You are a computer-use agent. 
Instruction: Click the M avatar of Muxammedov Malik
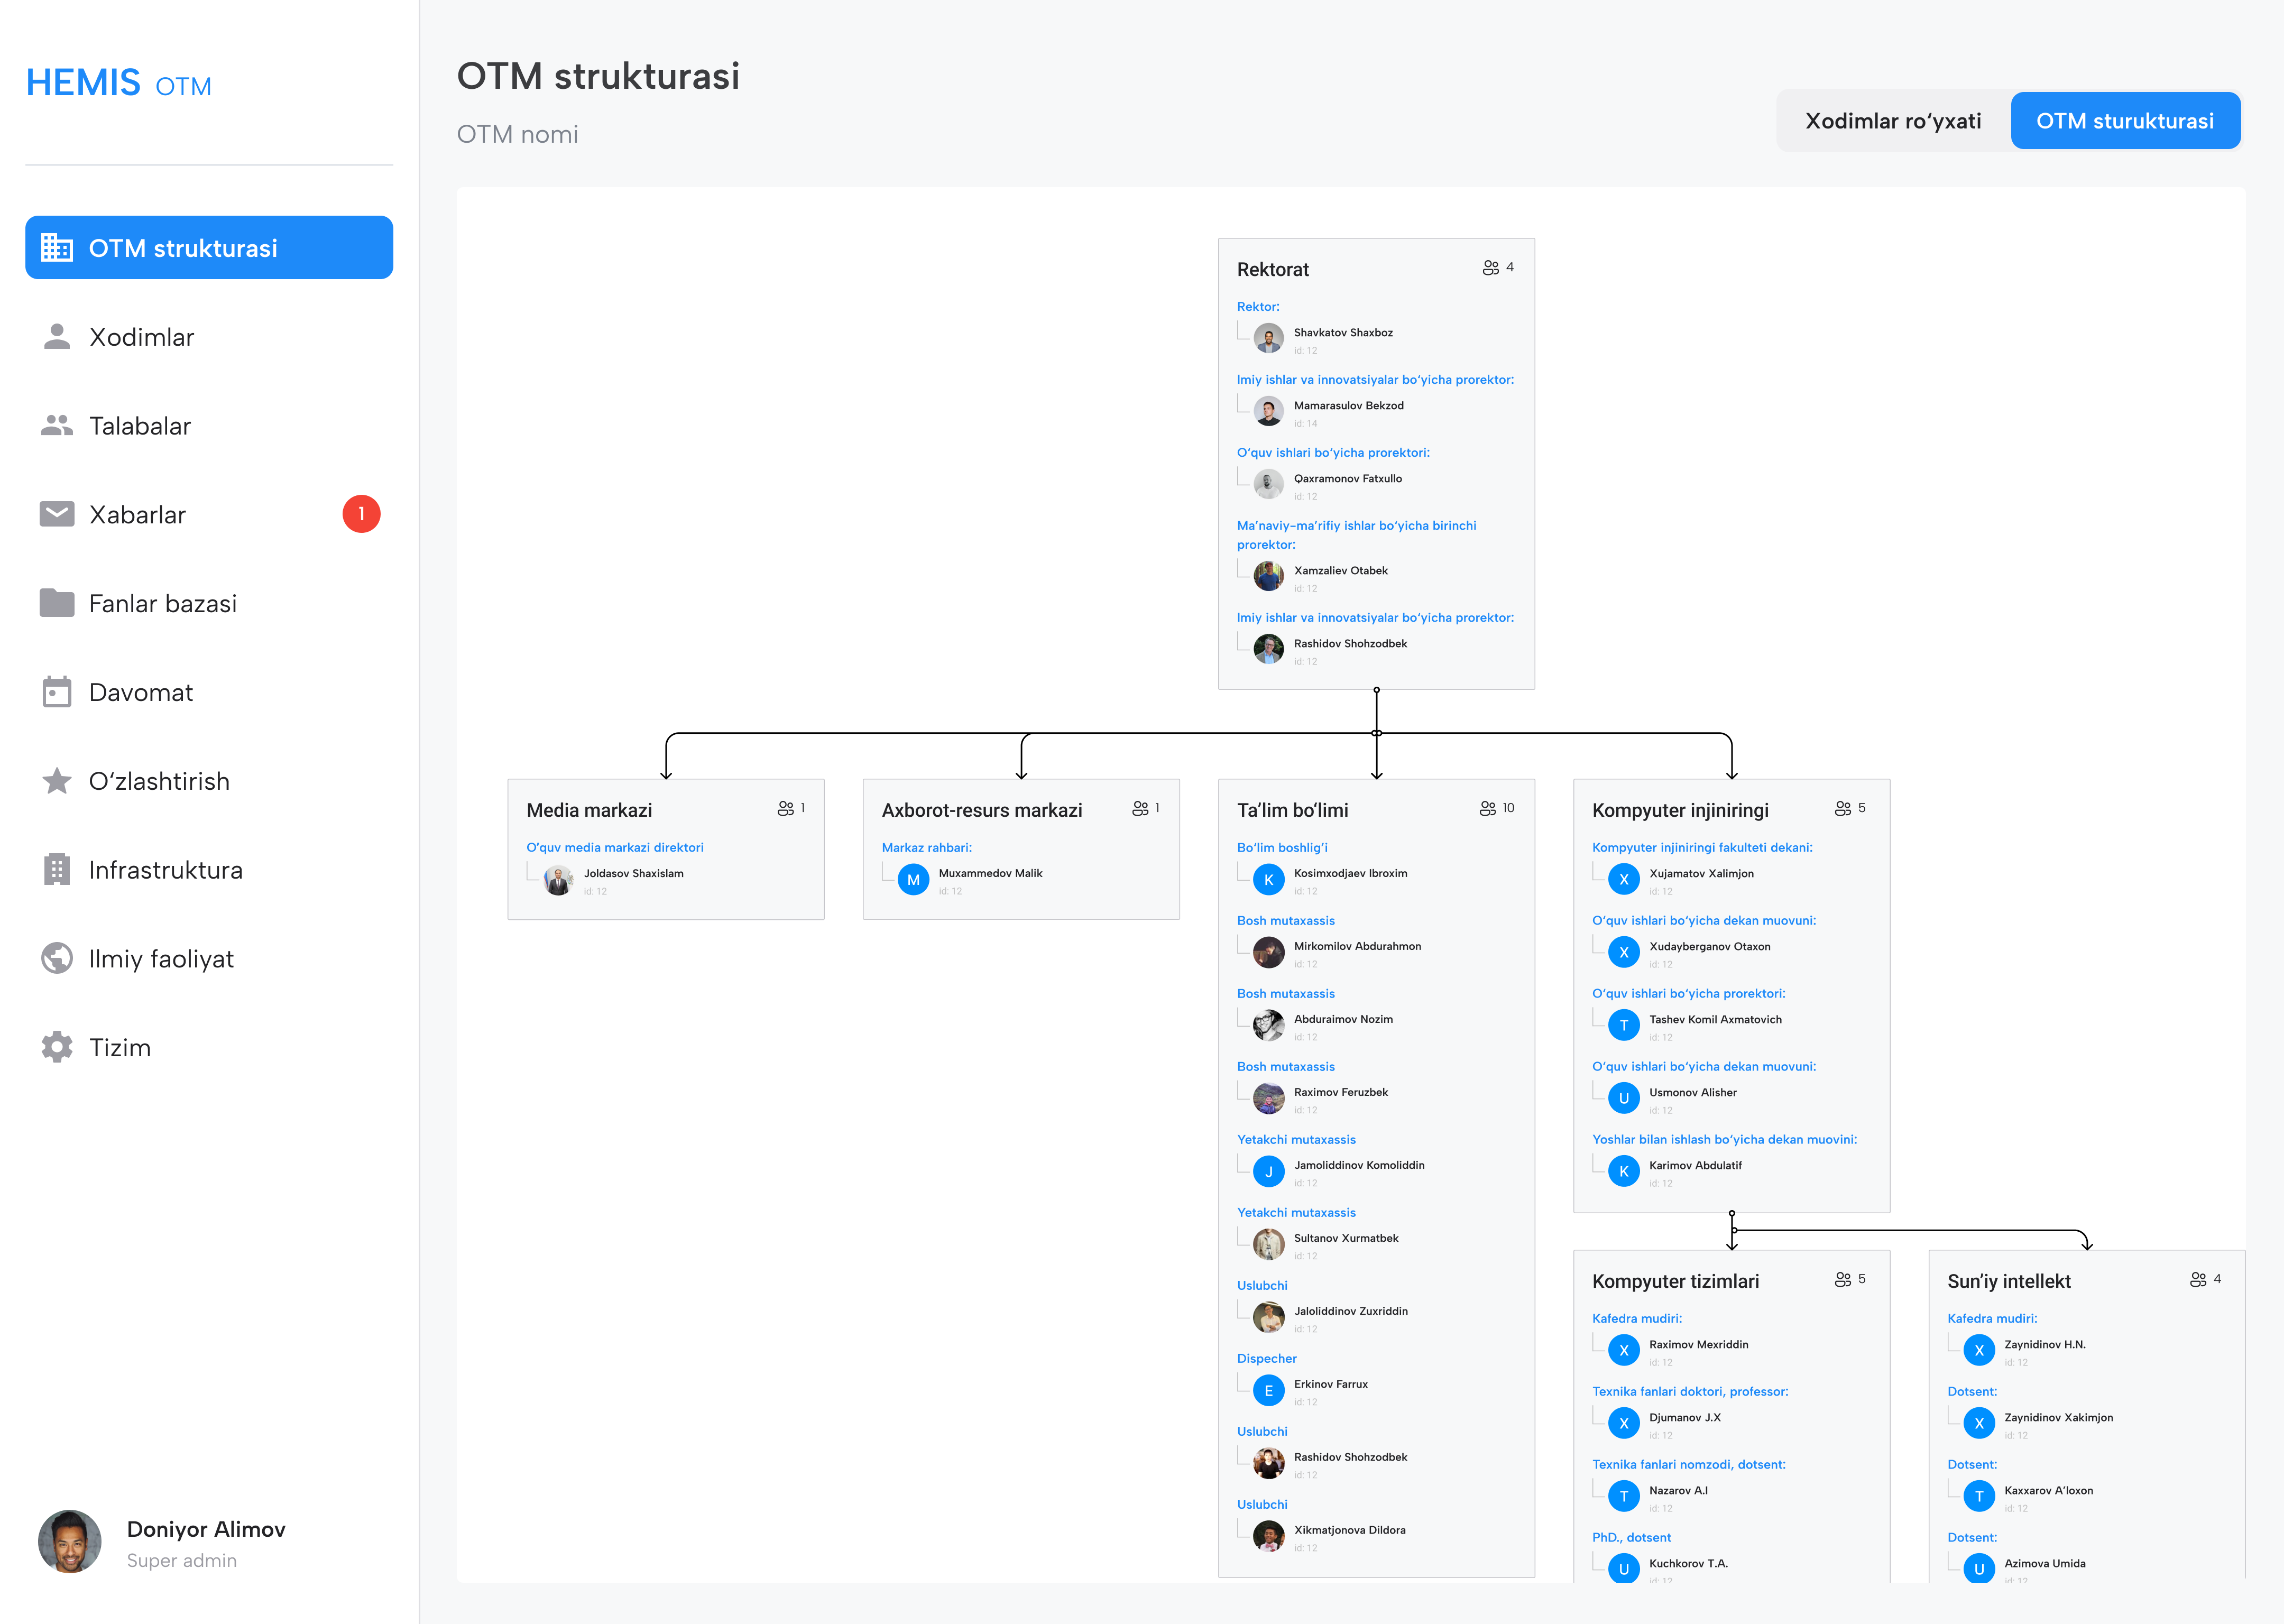coord(913,880)
